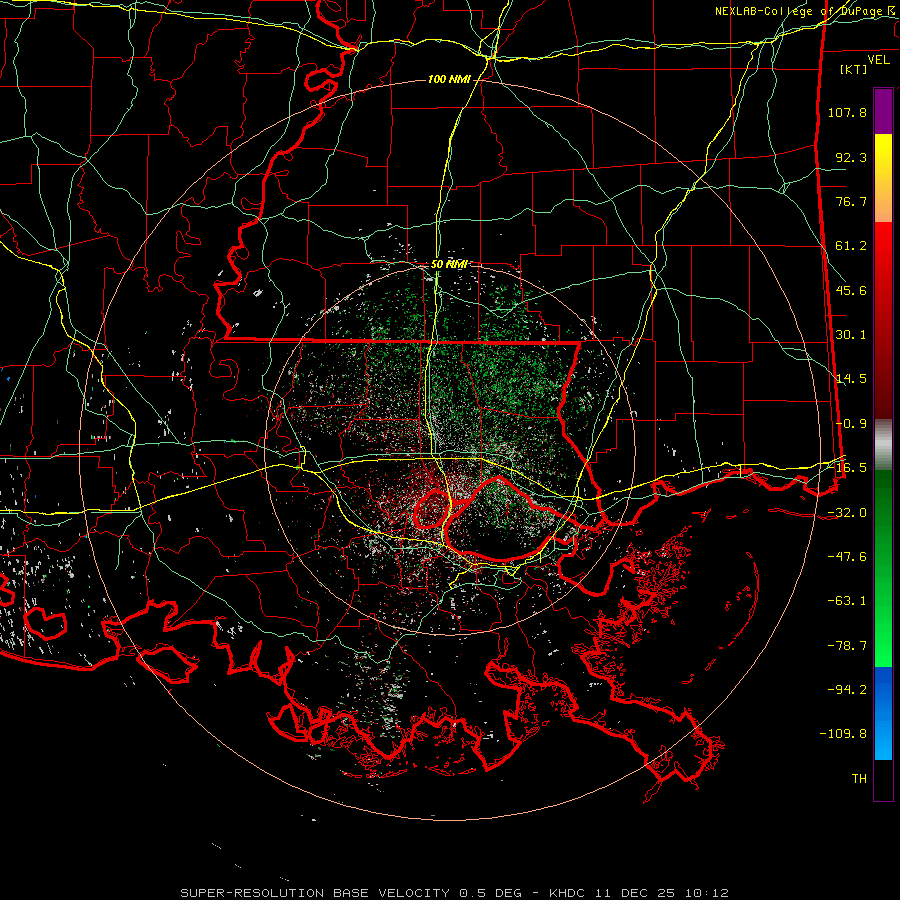Click the -16.5 legend value
This screenshot has width=900, height=900.
coord(847,468)
